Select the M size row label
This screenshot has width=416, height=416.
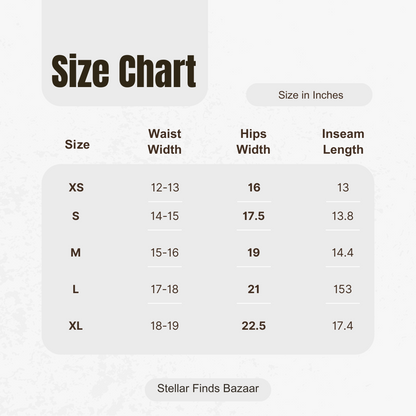(75, 253)
